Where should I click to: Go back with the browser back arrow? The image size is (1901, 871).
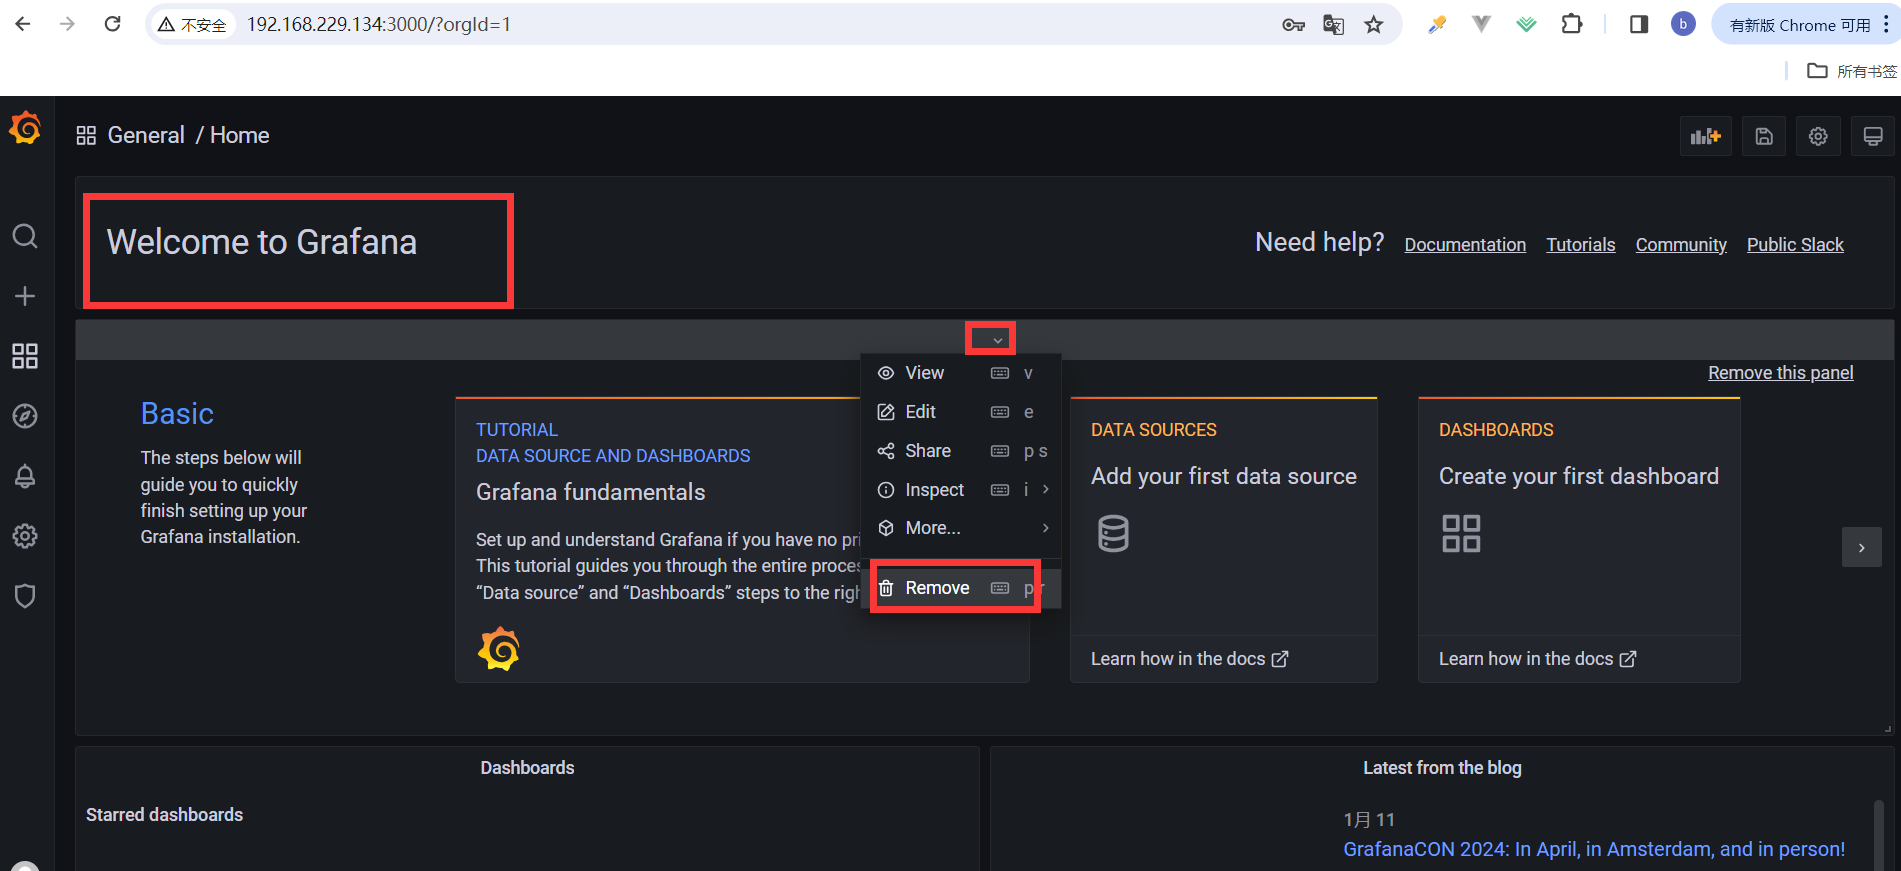[23, 24]
